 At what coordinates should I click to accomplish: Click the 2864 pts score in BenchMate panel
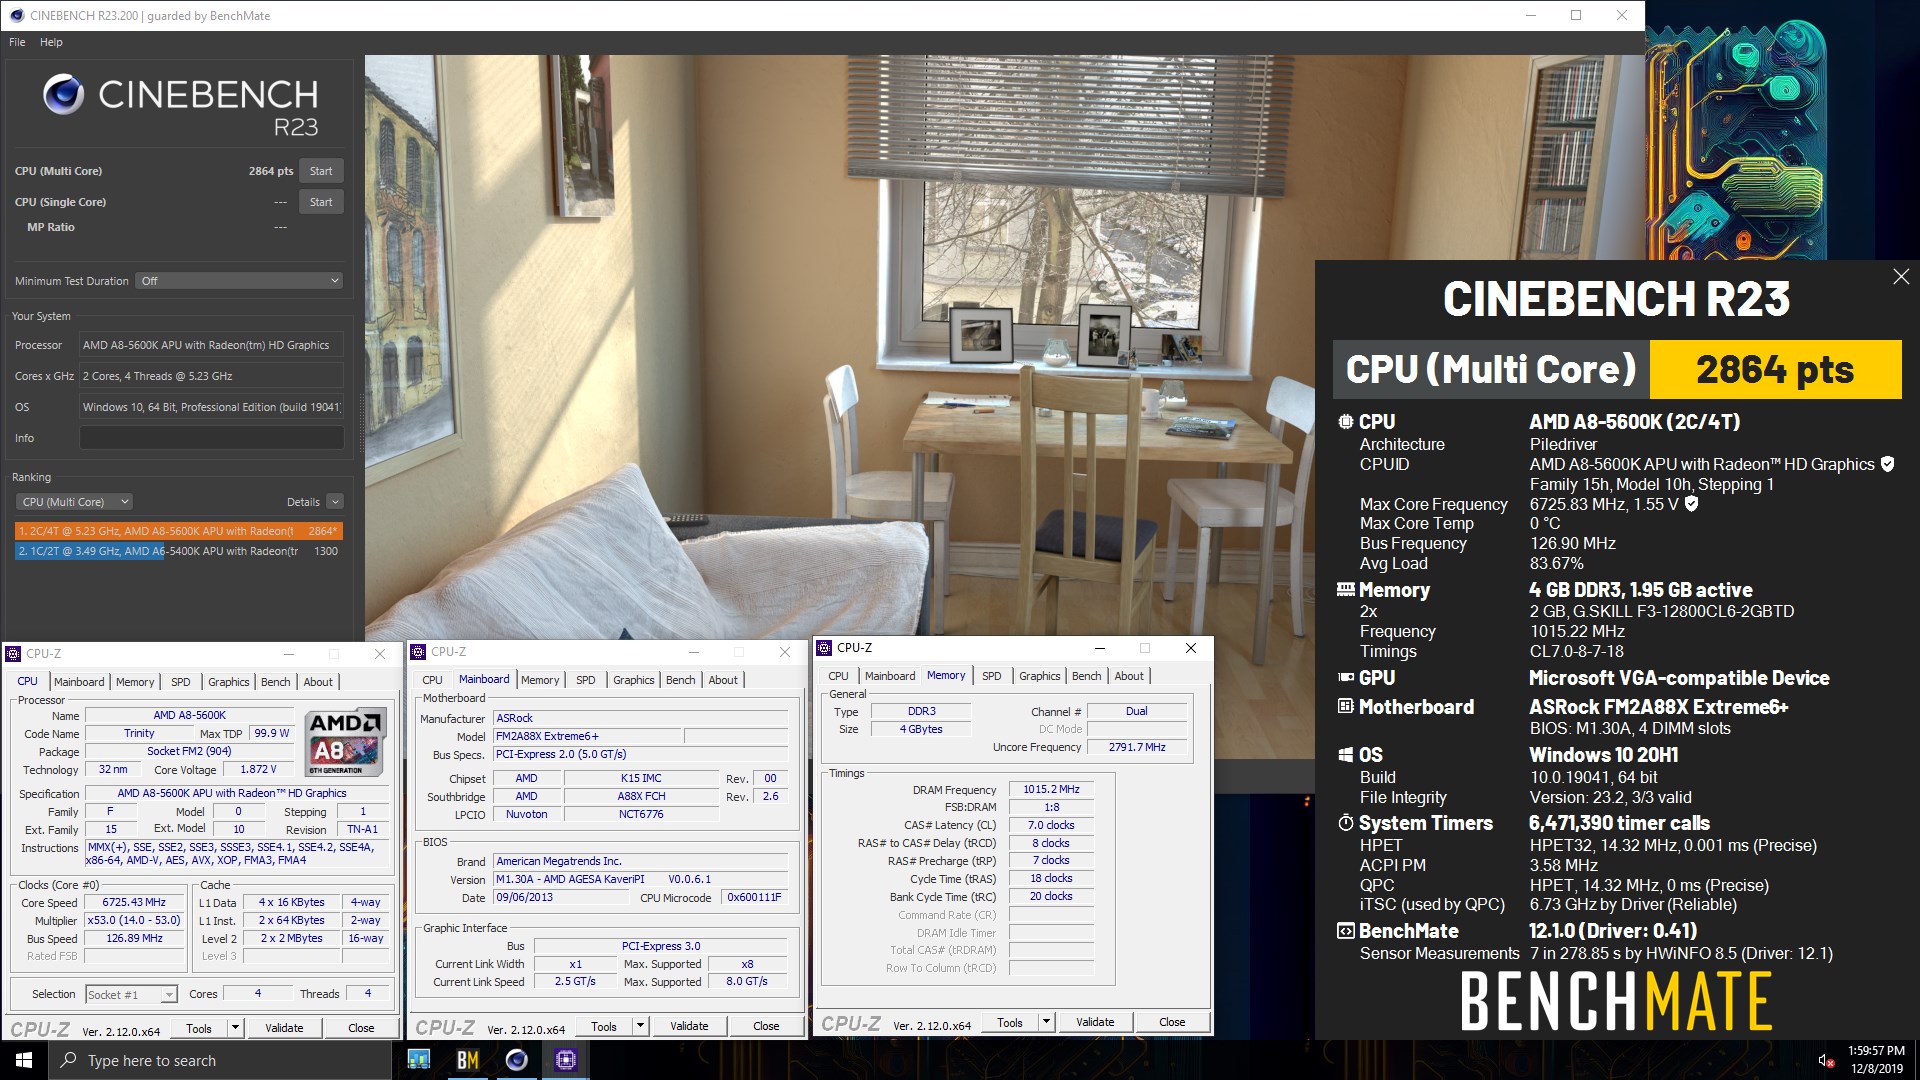tap(1775, 369)
